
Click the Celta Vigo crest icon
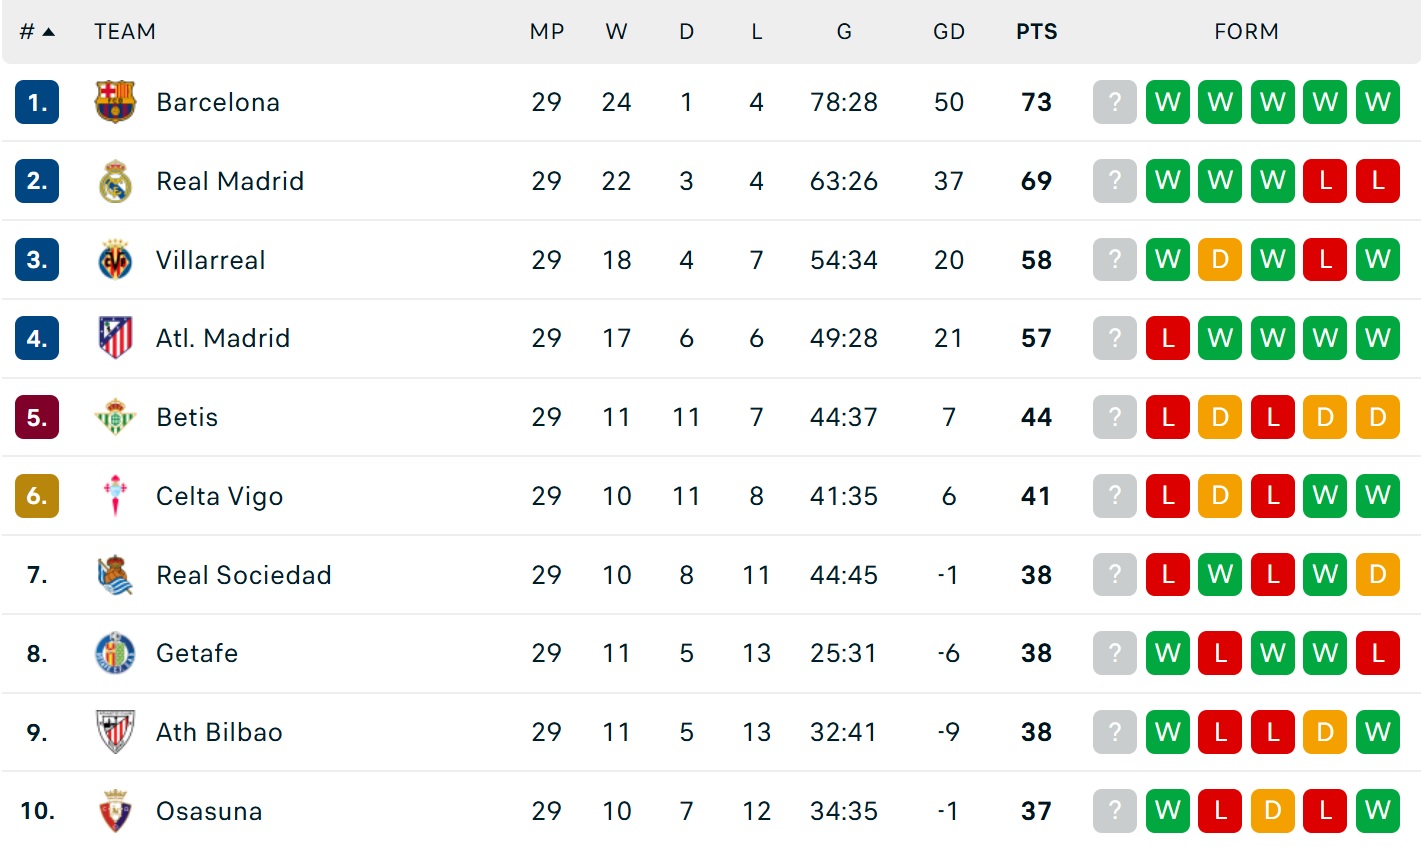(115, 496)
